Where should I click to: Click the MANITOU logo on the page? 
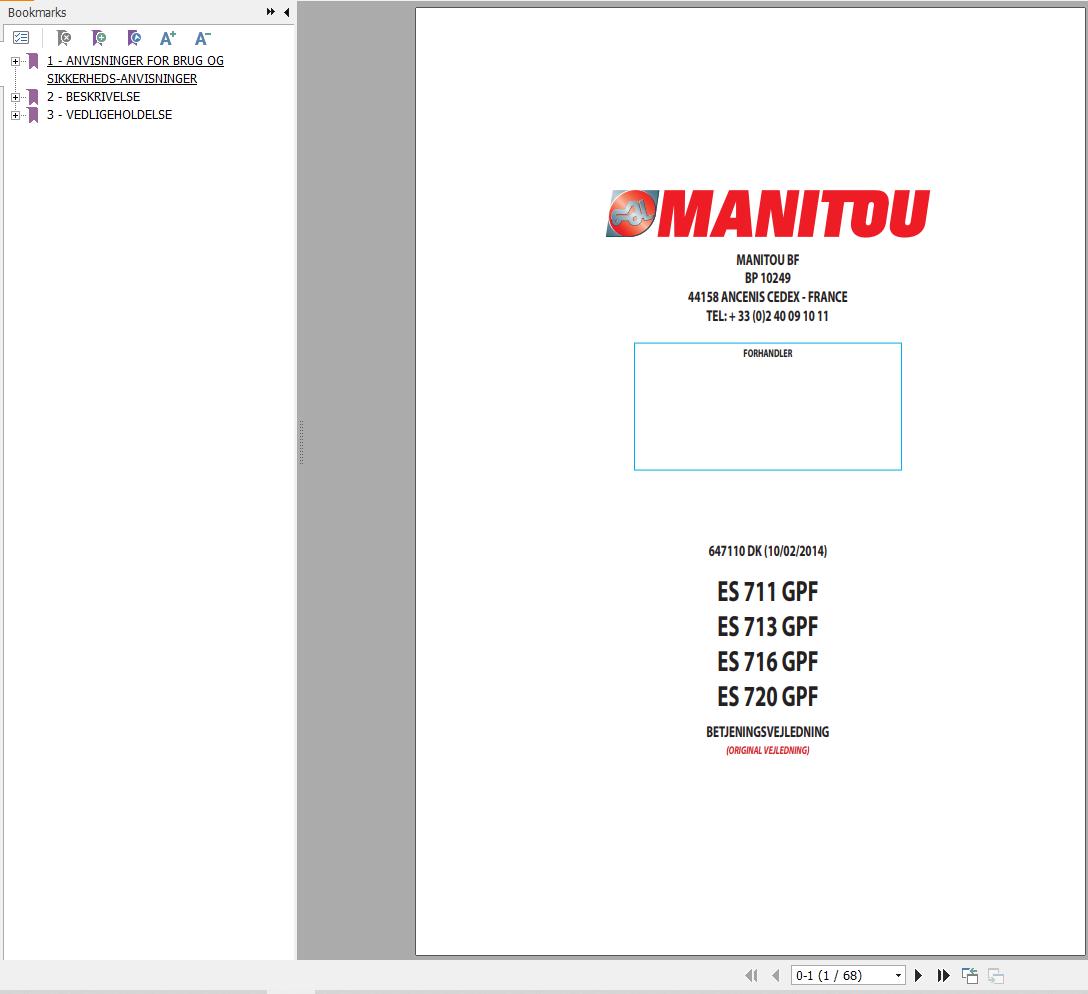coord(767,213)
